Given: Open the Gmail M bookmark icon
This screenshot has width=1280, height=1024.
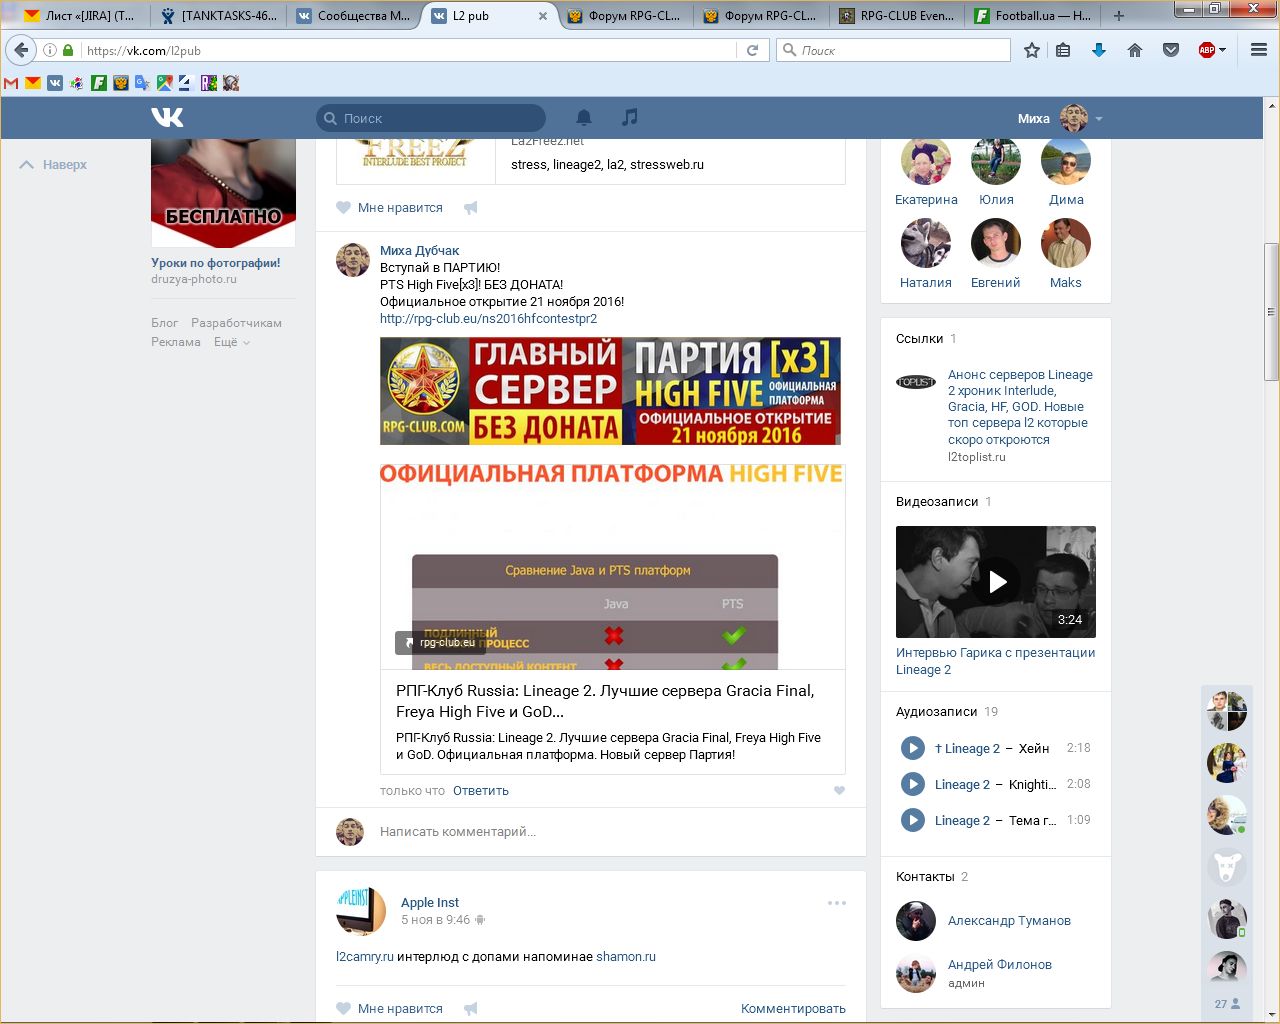Looking at the screenshot, I should point(11,83).
